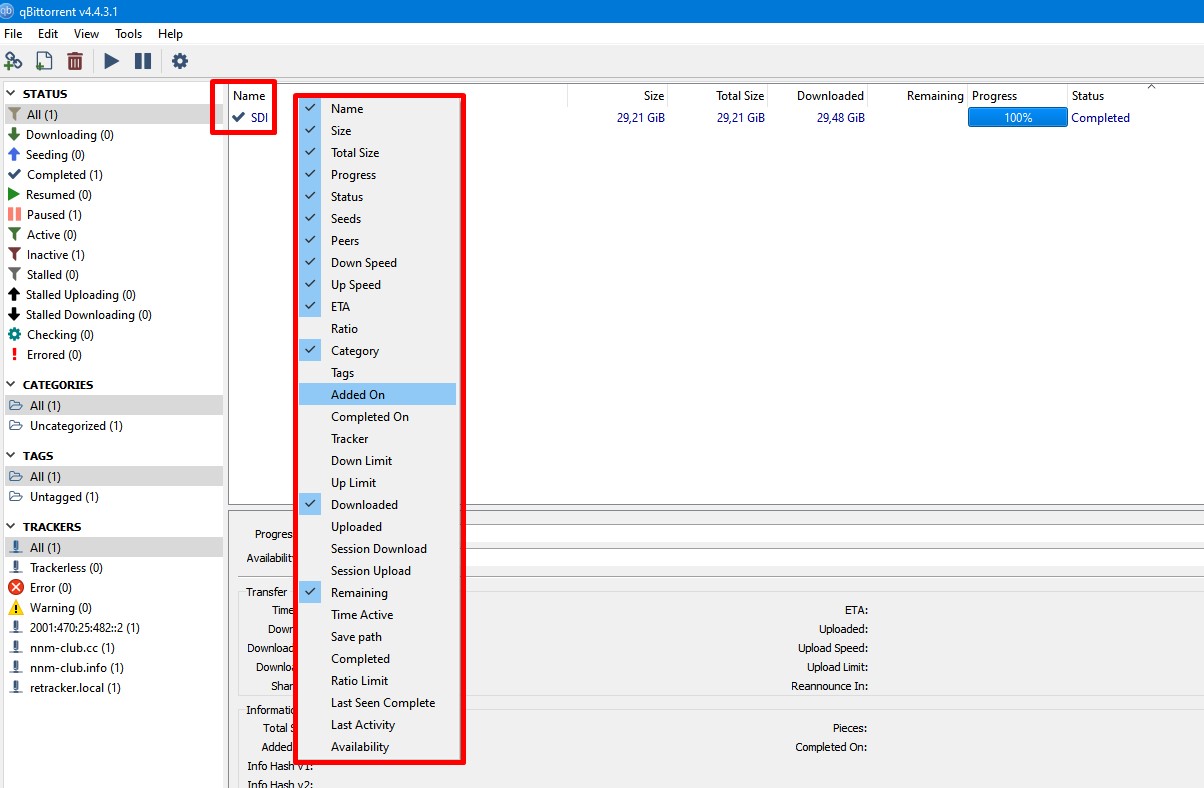Viewport: 1204px width, 788px height.
Task: Click the Resume play icon in toolbar
Action: click(x=111, y=61)
